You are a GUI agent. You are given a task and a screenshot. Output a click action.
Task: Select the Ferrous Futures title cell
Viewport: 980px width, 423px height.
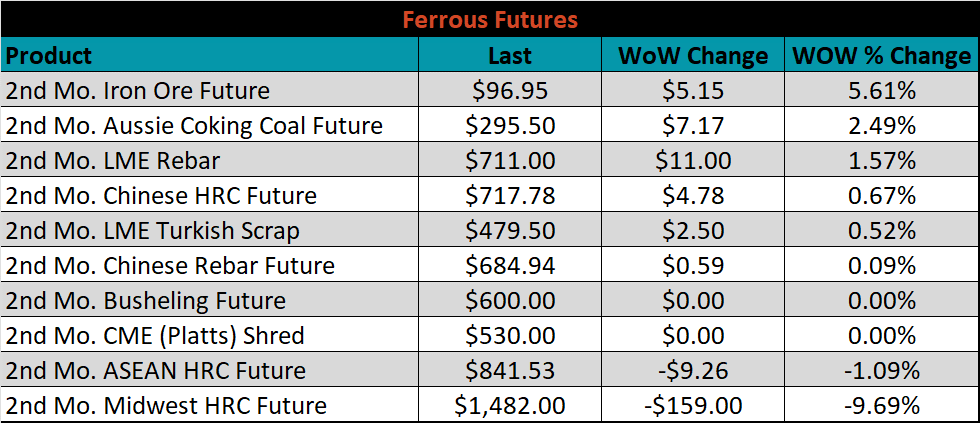tap(490, 19)
